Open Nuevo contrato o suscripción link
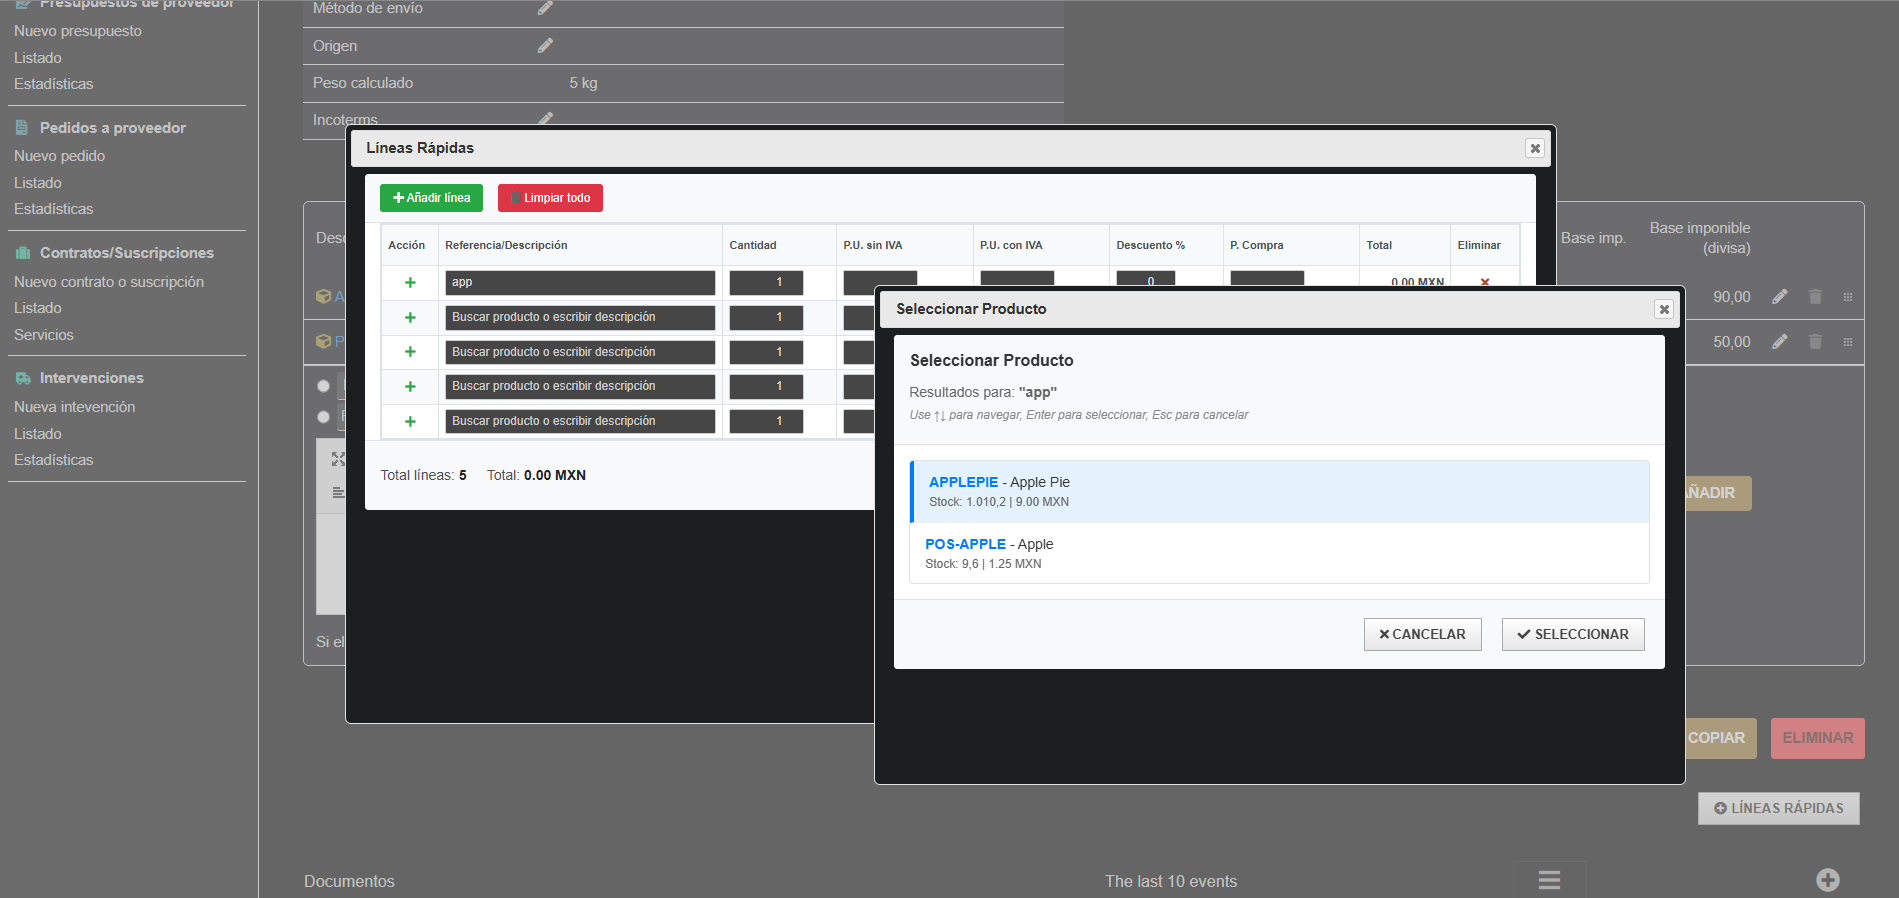 click(109, 282)
